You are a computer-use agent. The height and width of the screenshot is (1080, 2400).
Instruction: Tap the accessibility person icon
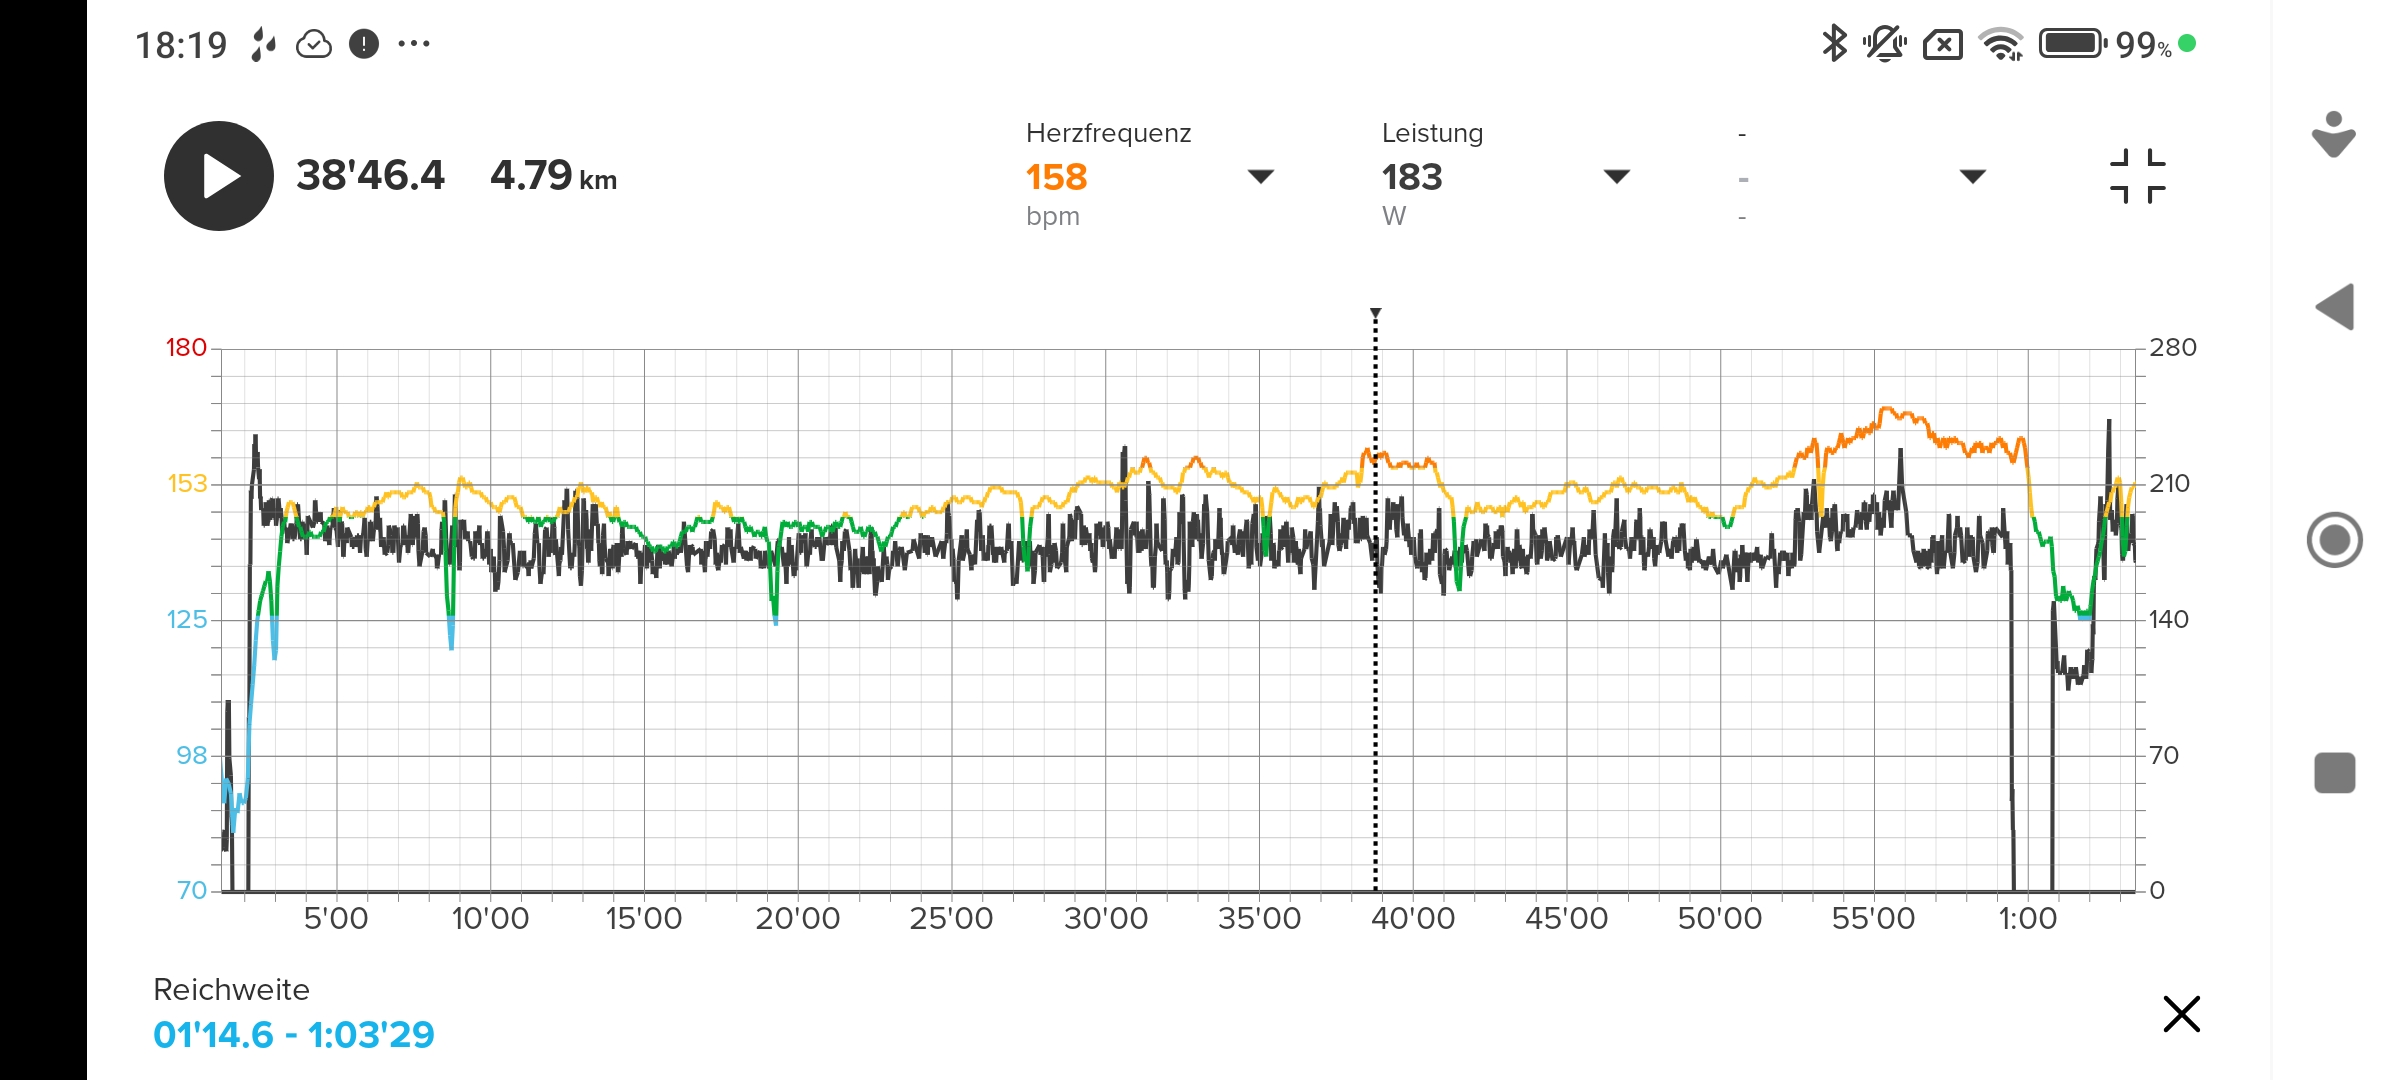pos(2334,134)
